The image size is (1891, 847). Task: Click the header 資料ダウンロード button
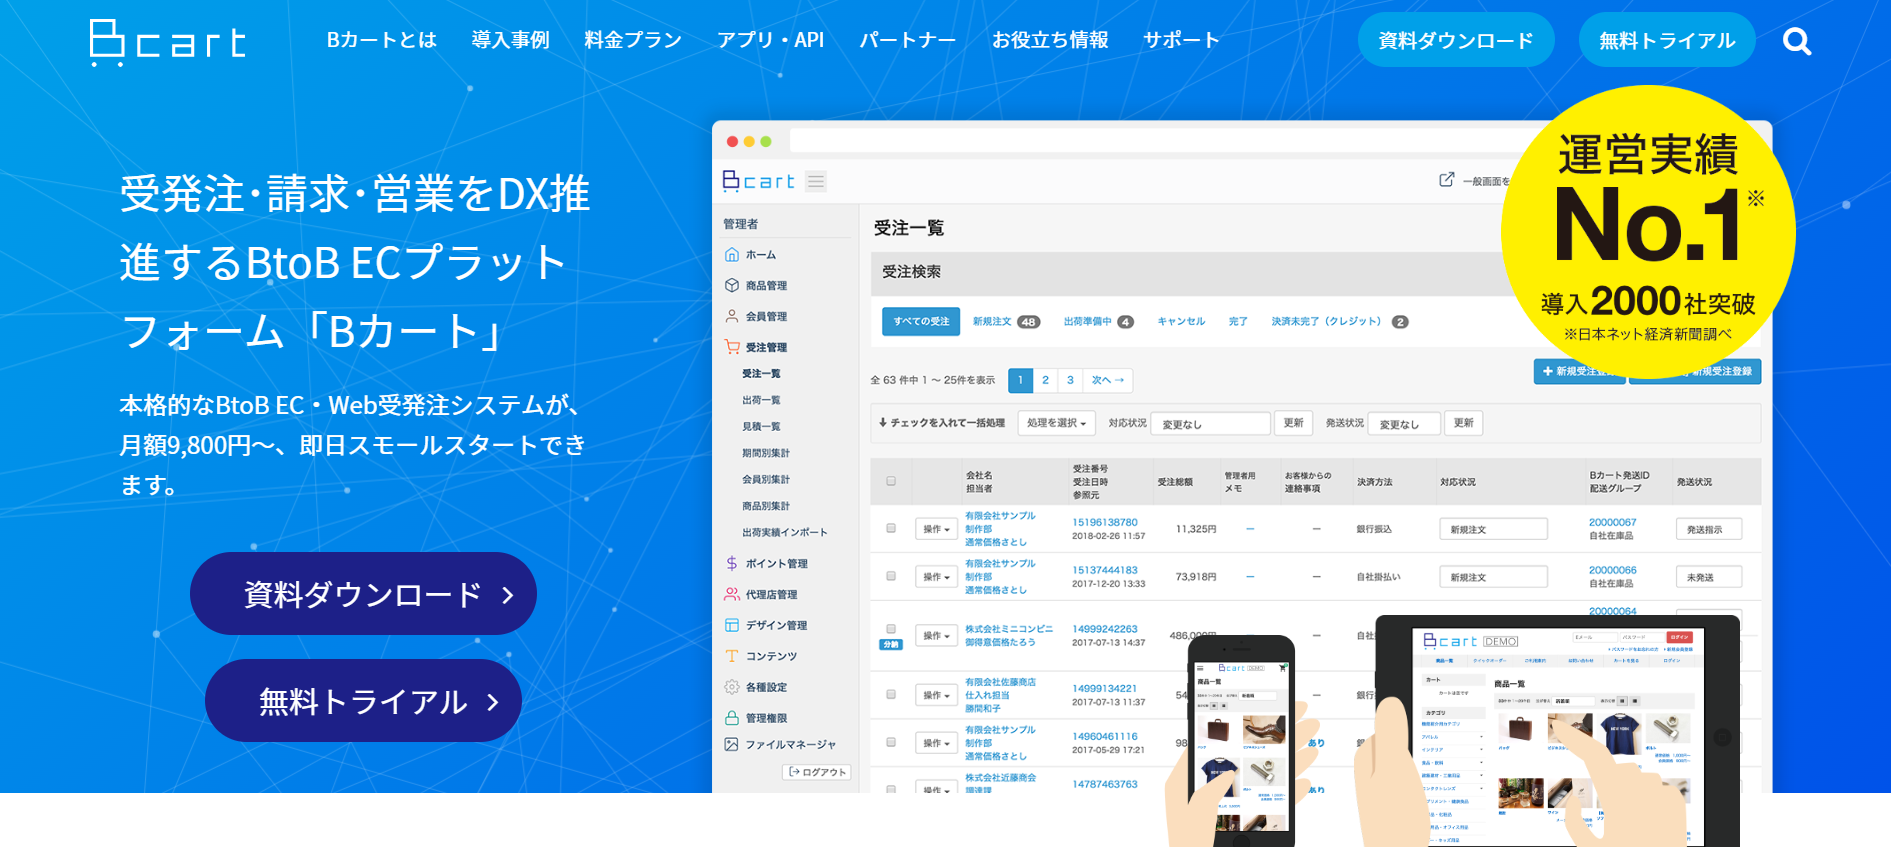1456,40
